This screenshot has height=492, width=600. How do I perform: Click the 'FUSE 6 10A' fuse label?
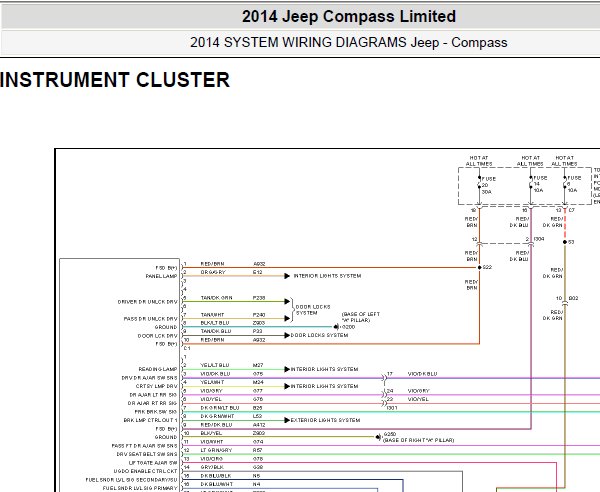pyautogui.click(x=574, y=184)
